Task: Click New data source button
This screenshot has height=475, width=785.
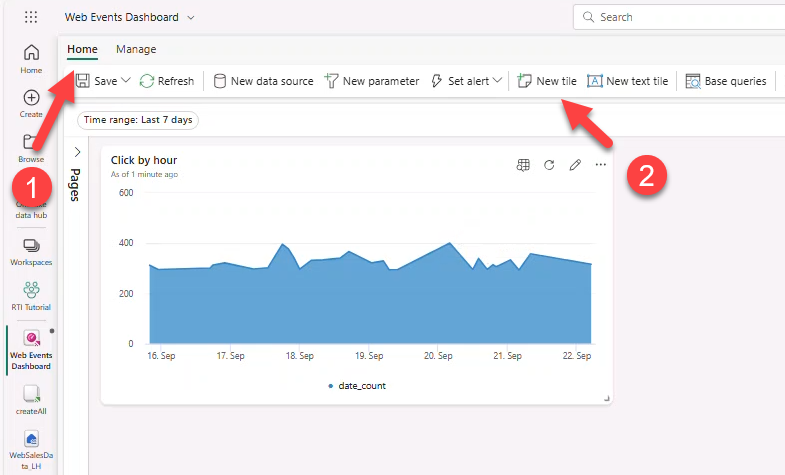Action: [263, 81]
